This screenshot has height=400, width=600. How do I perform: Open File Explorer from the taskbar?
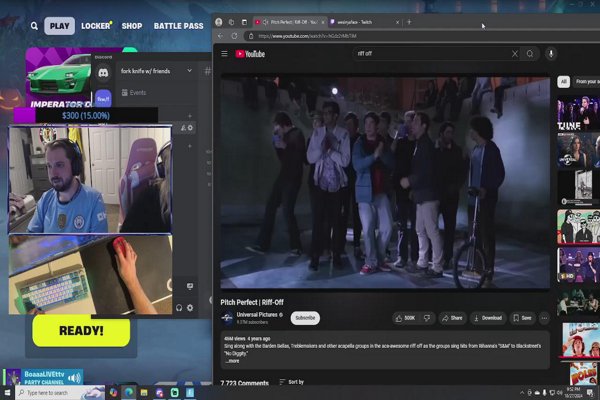click(144, 393)
